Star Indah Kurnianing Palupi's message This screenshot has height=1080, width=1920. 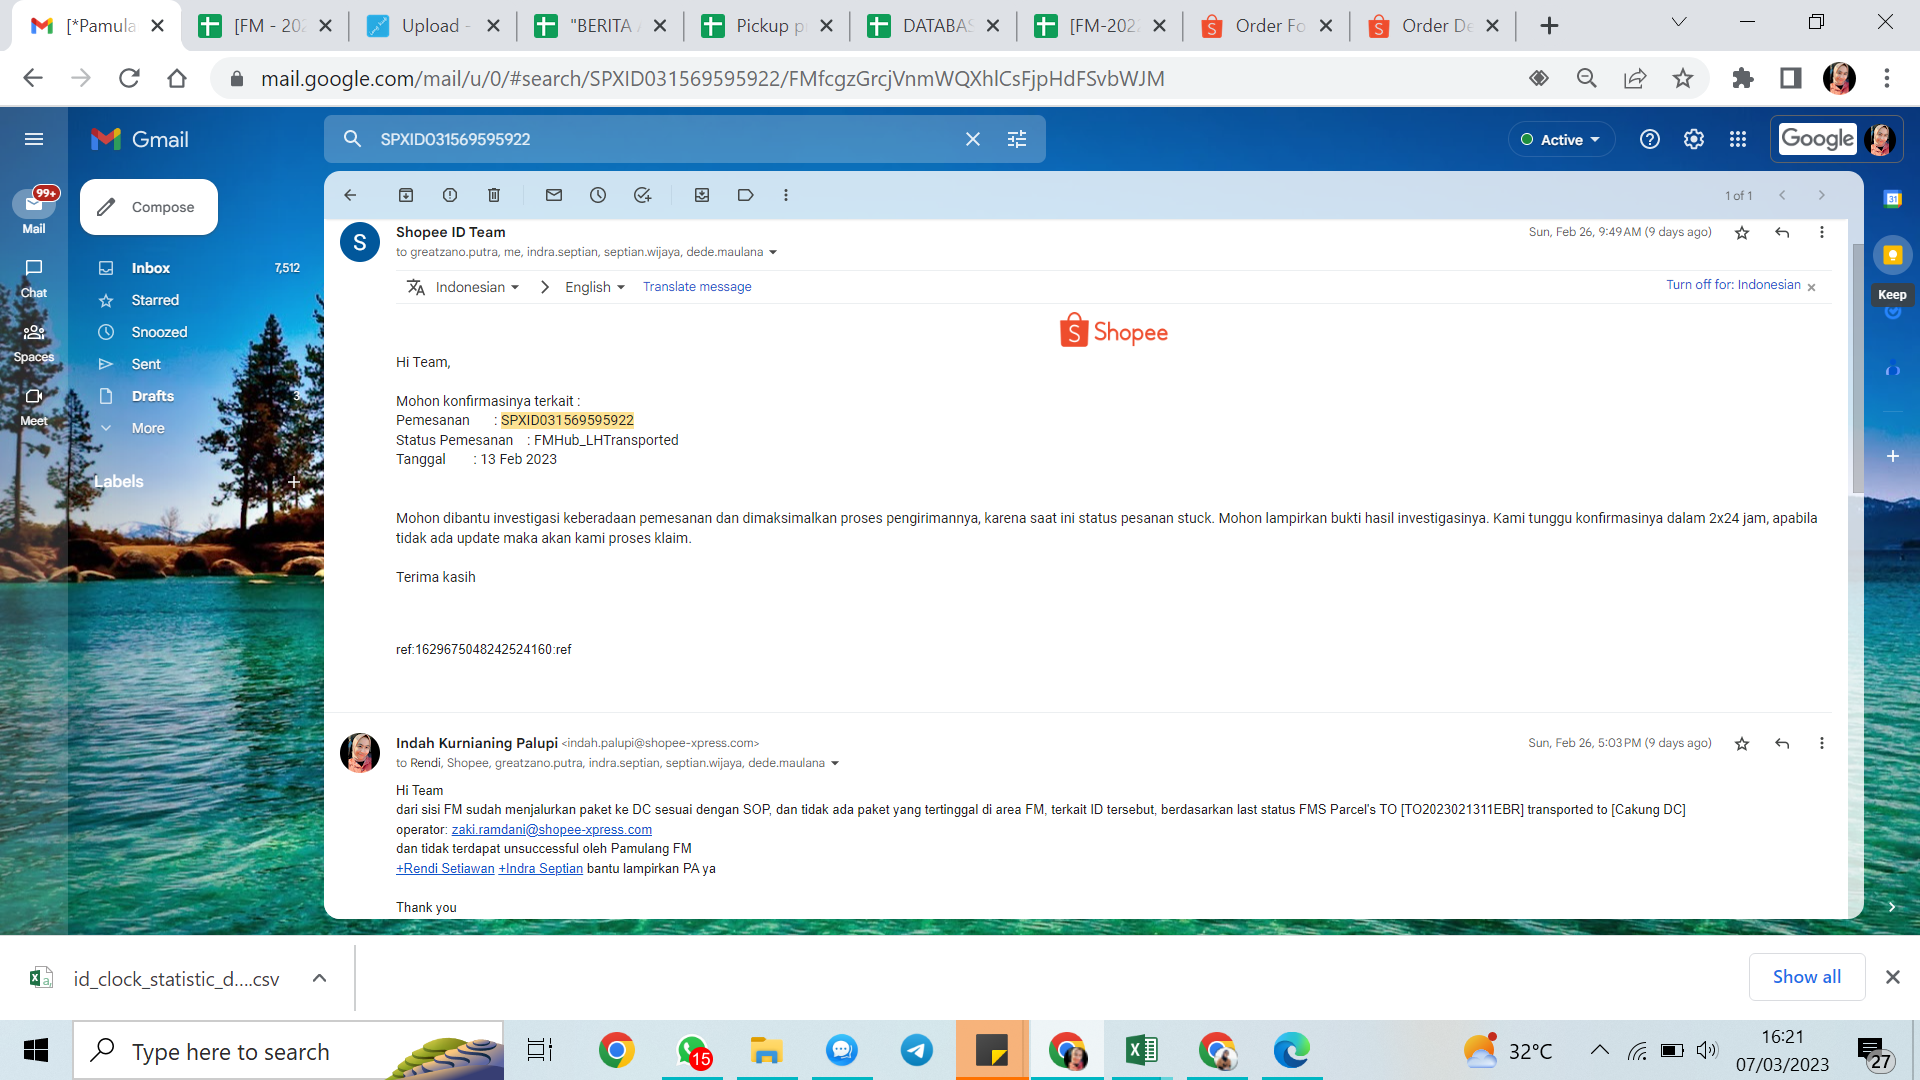tap(1742, 743)
